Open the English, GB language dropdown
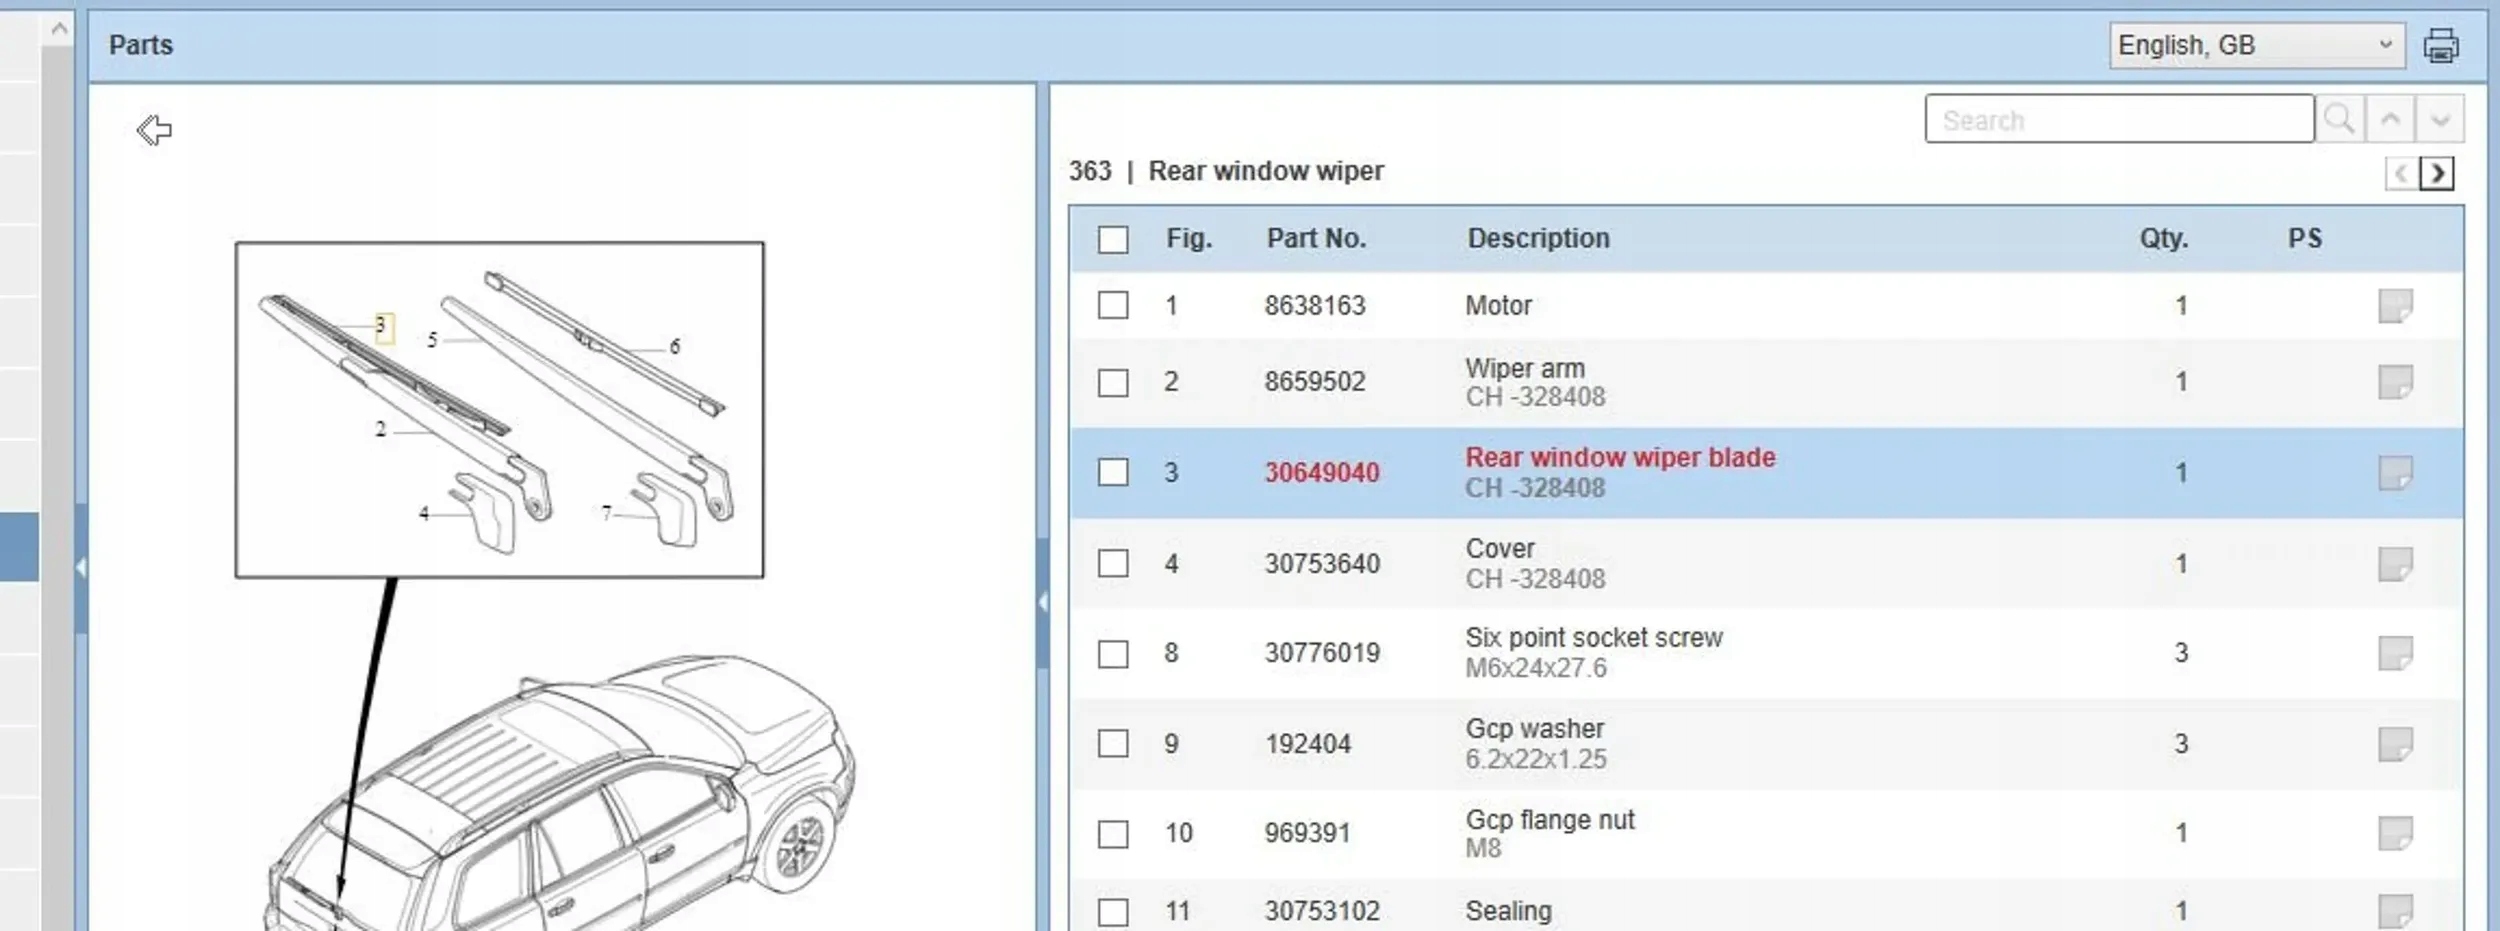Viewport: 2500px width, 931px height. pyautogui.click(x=2257, y=46)
